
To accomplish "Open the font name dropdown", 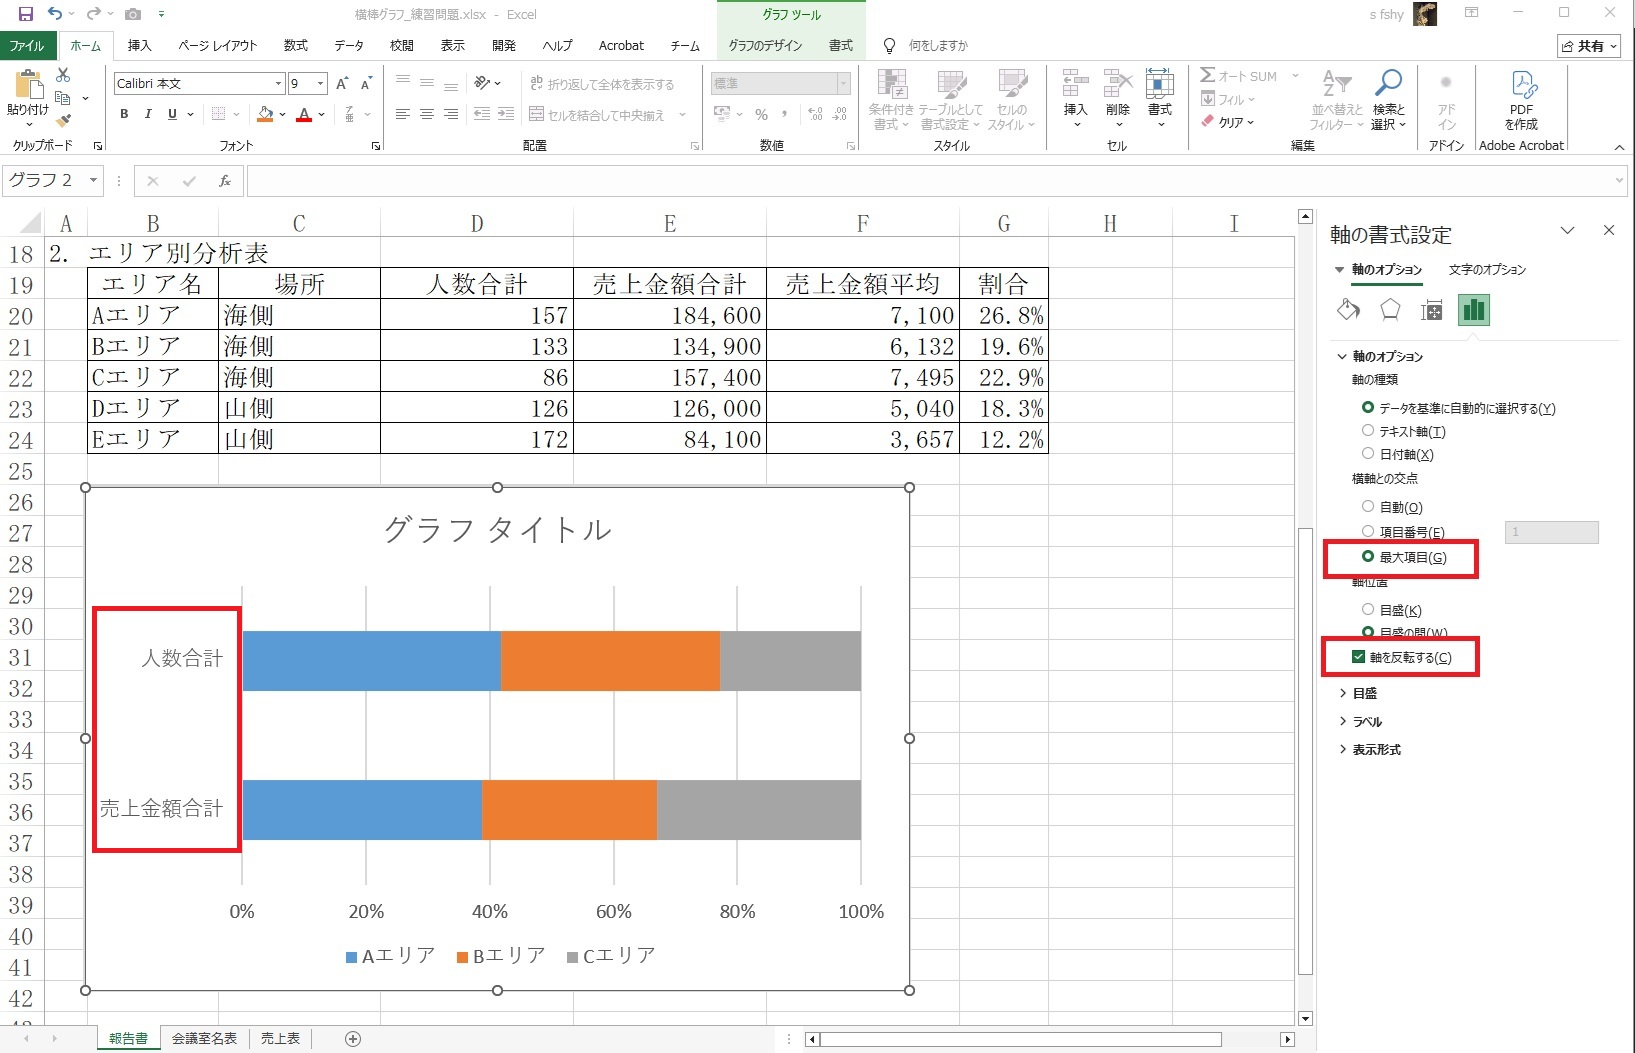I will [279, 83].
